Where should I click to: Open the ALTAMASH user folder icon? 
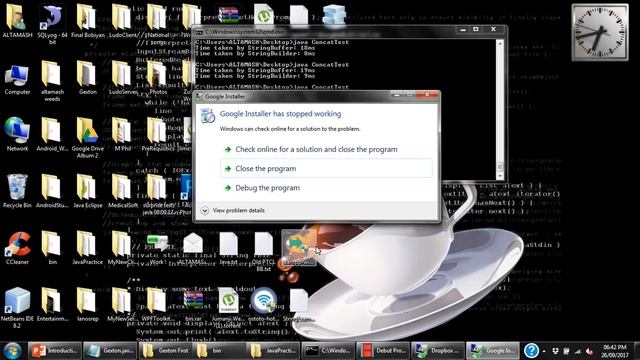pyautogui.click(x=17, y=22)
